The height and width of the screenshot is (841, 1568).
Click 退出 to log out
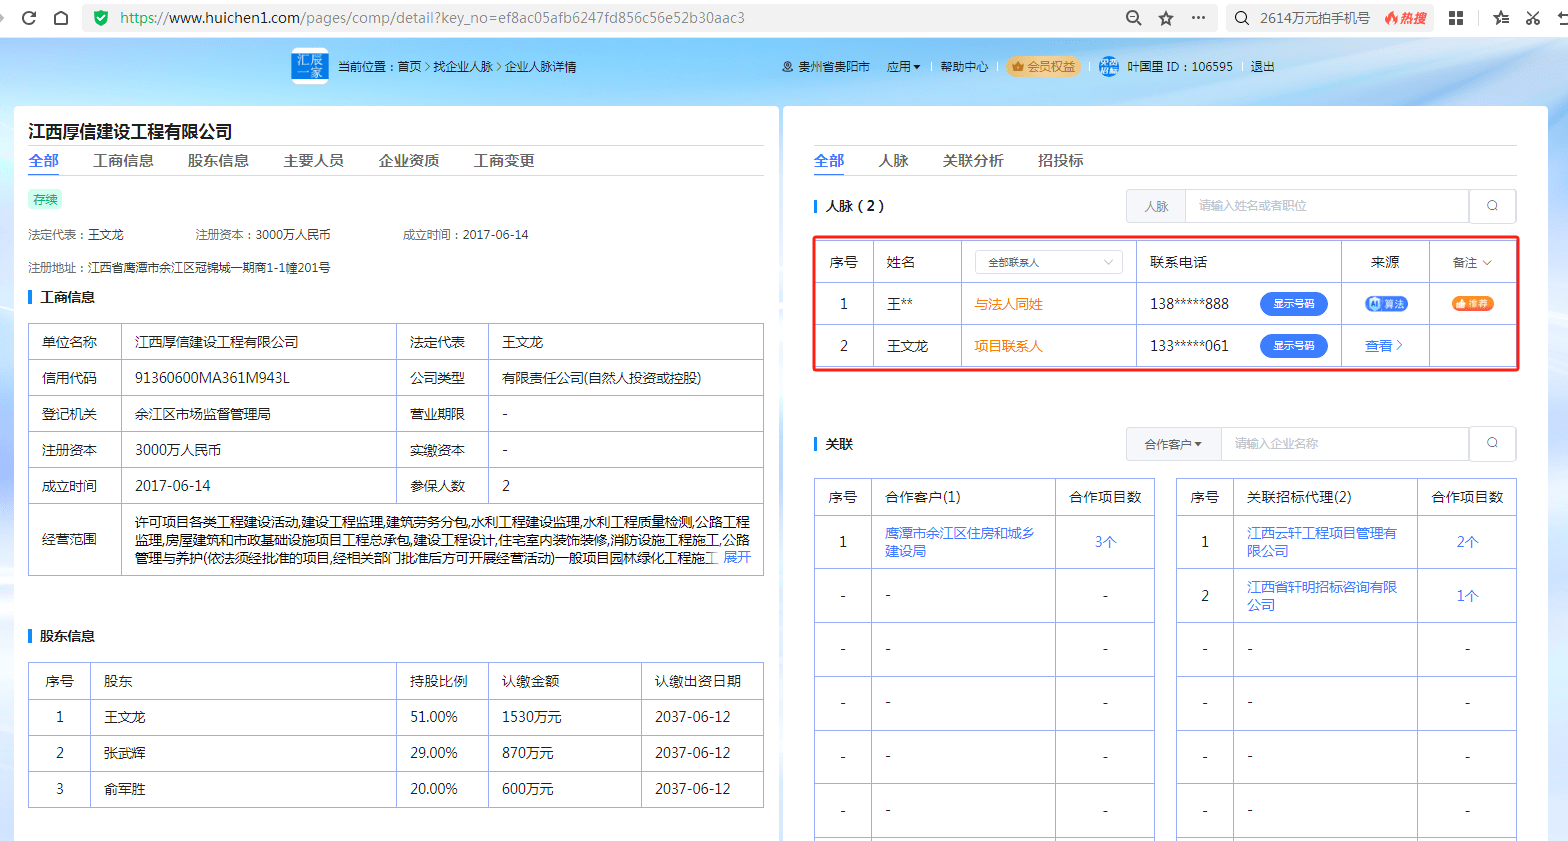(x=1263, y=67)
